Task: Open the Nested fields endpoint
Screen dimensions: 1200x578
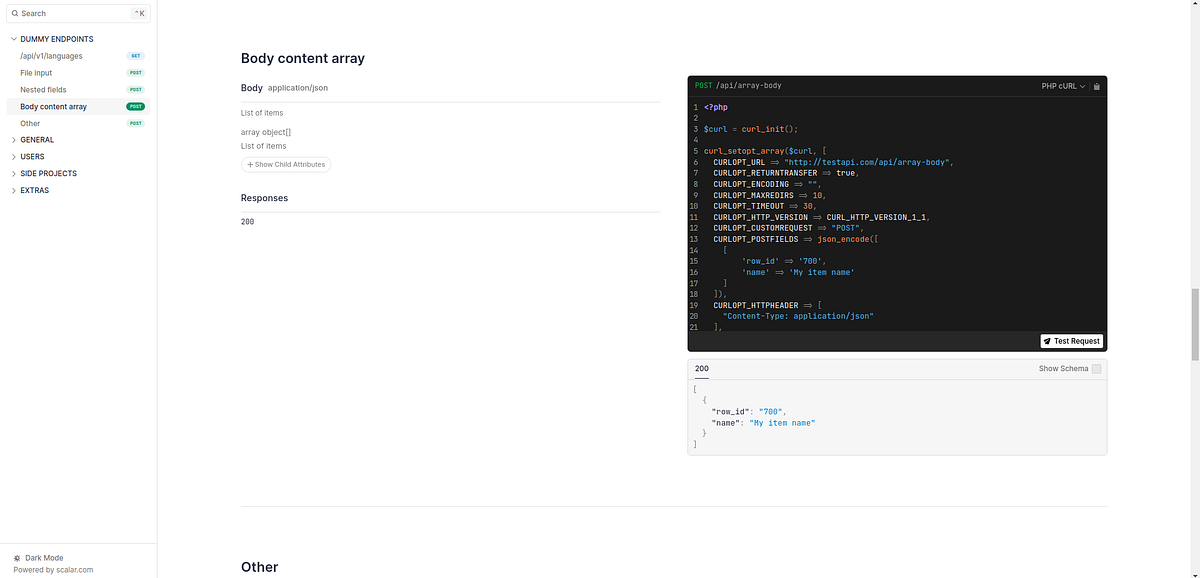Action: click(x=43, y=90)
